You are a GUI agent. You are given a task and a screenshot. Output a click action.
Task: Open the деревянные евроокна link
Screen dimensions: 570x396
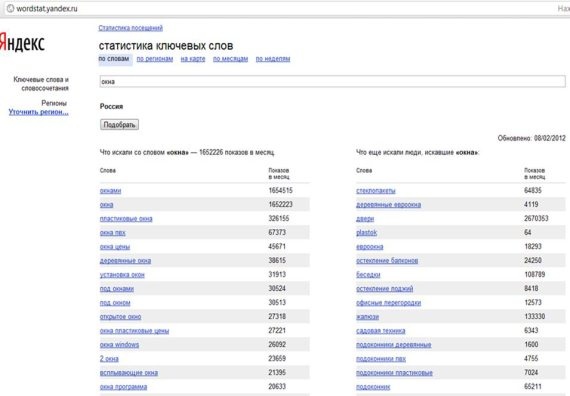(389, 205)
